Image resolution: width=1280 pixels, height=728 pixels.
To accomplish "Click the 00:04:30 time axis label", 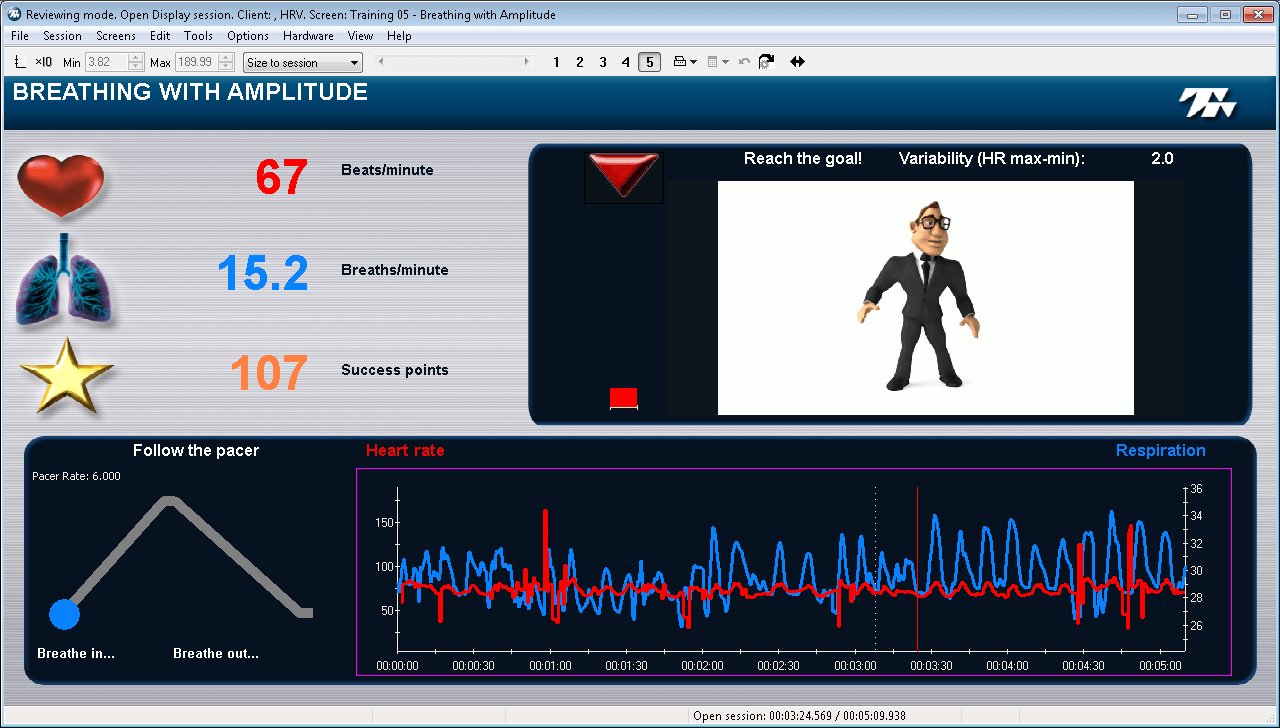I will [1084, 665].
